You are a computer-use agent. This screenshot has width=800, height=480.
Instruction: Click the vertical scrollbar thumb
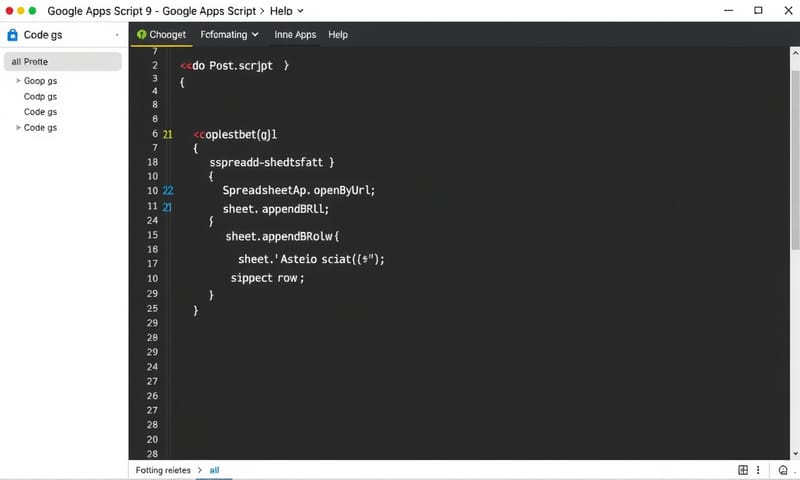tap(795, 160)
